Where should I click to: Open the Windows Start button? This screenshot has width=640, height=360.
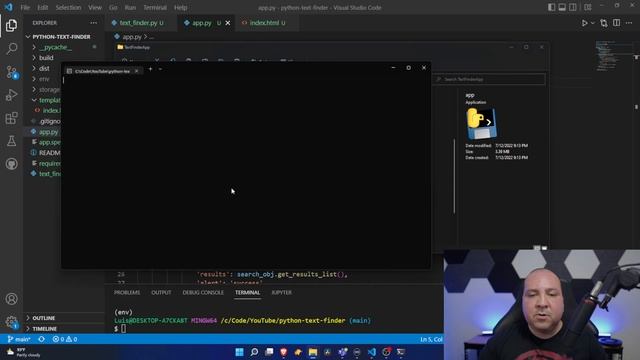pos(239,352)
